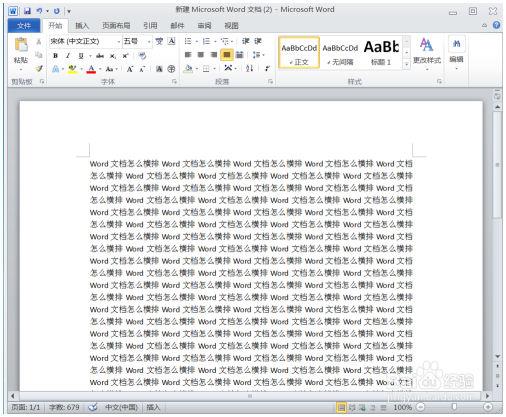Click the spelling check icon in the status bar
Viewport: 506px width, 417px height.
click(93, 407)
